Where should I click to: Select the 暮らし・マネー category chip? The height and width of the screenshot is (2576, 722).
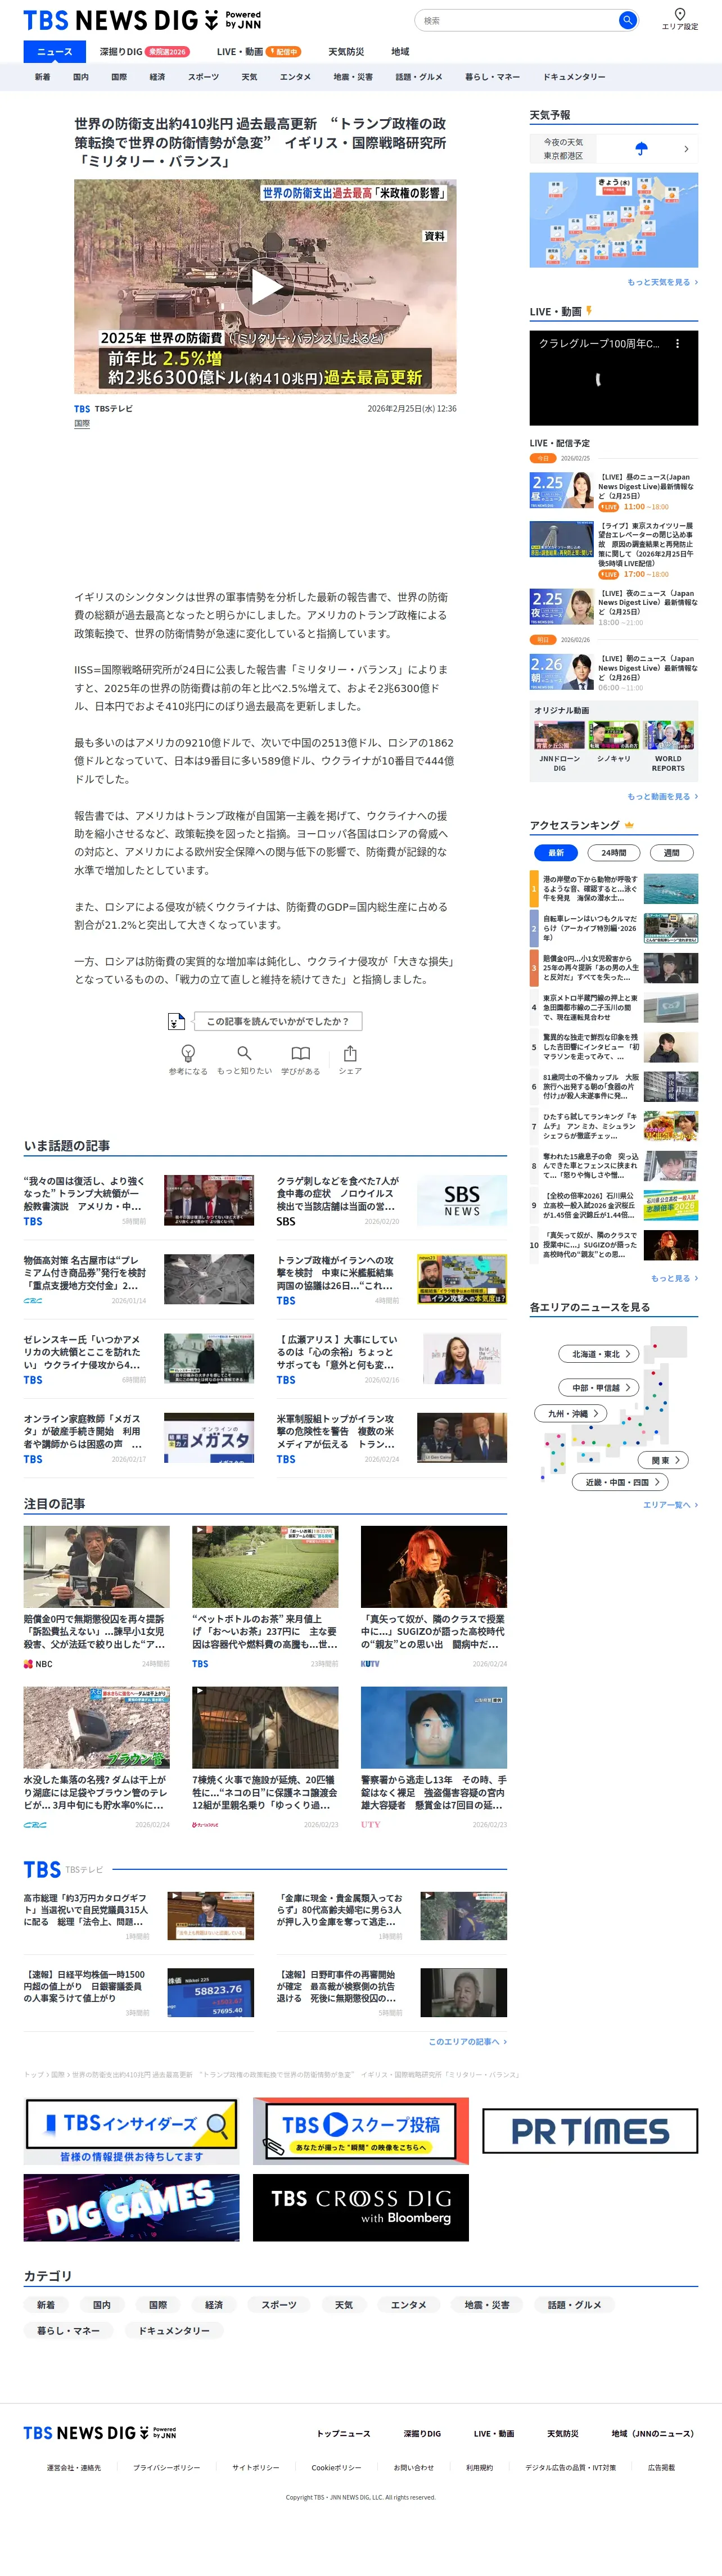(69, 2331)
